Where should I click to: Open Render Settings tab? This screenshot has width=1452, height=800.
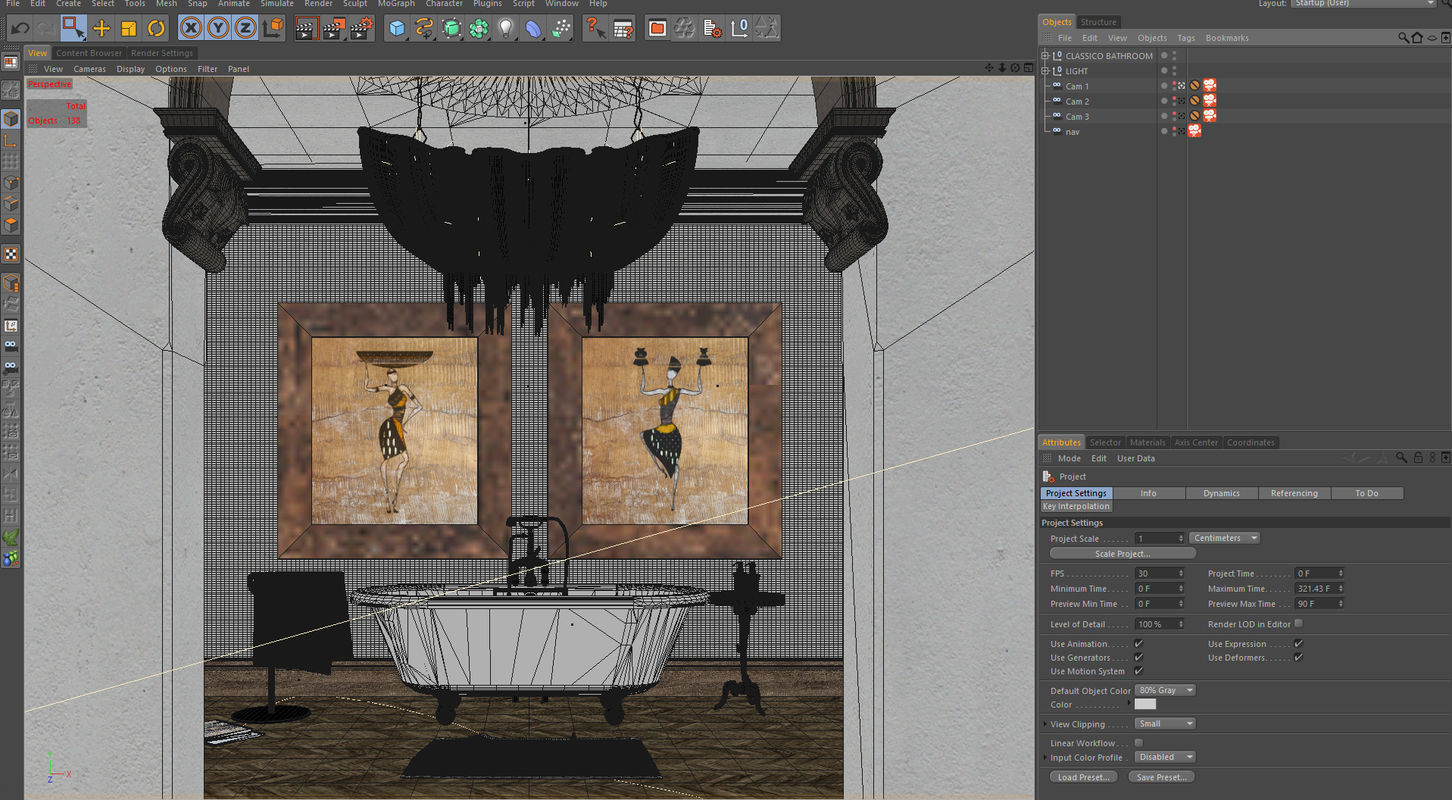point(162,53)
